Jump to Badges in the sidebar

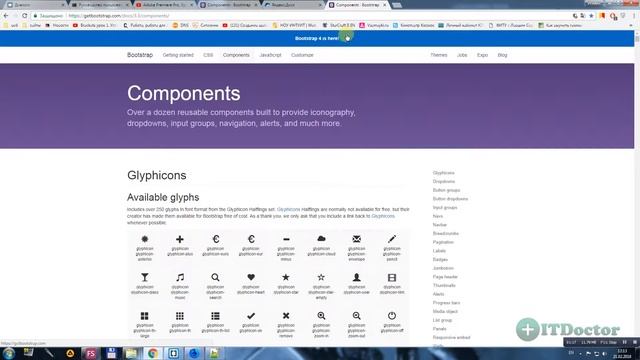[440, 260]
